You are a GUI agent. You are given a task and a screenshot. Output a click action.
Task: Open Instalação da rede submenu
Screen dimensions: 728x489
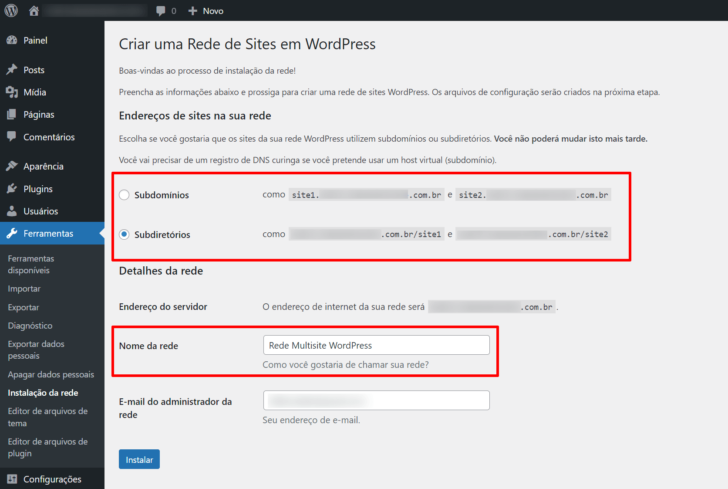[43, 392]
